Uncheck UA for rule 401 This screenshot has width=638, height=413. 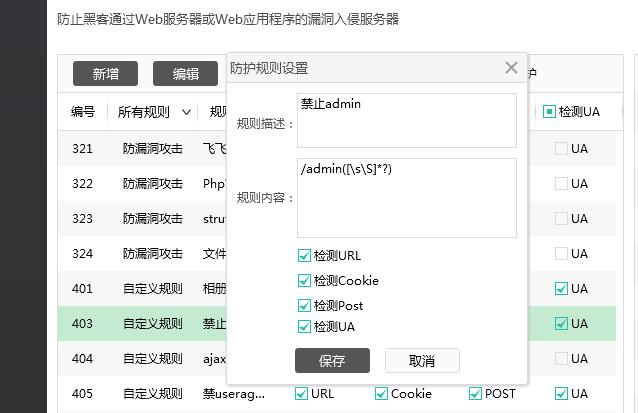(561, 289)
